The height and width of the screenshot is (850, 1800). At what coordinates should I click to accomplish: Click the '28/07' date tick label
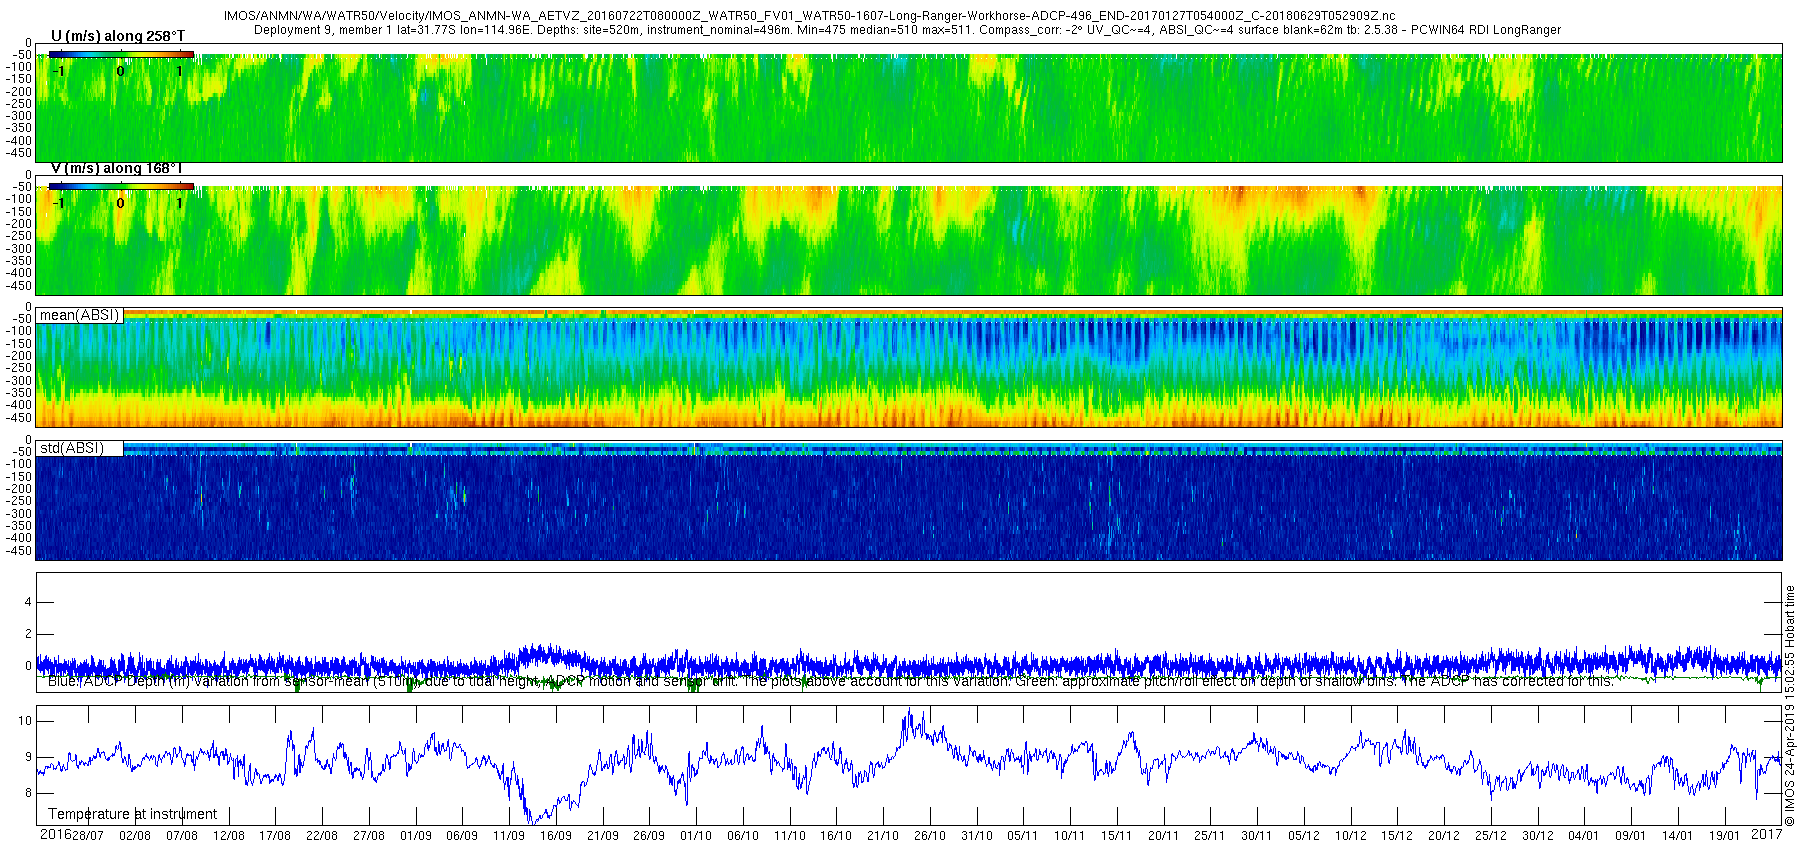88,836
